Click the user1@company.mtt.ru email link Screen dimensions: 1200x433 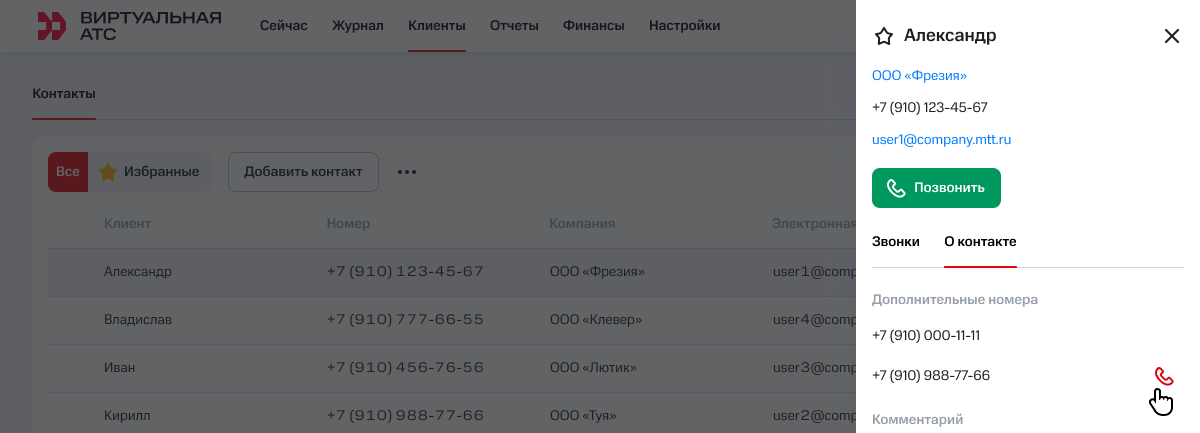pos(941,140)
